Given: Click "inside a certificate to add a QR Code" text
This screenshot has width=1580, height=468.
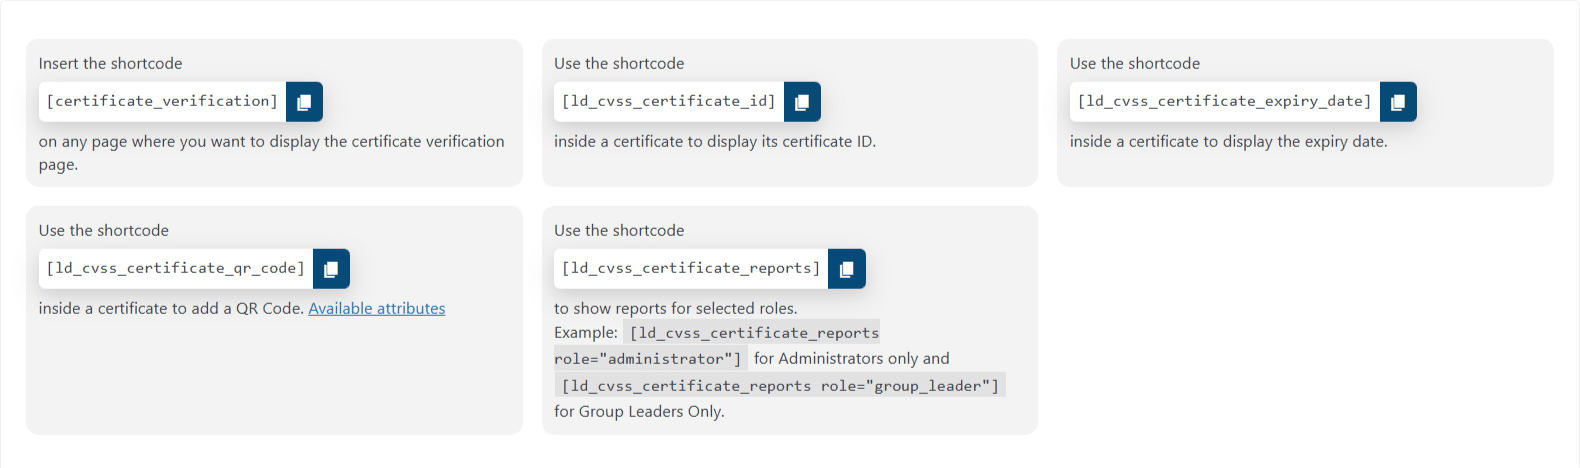Looking at the screenshot, I should [x=171, y=309].
